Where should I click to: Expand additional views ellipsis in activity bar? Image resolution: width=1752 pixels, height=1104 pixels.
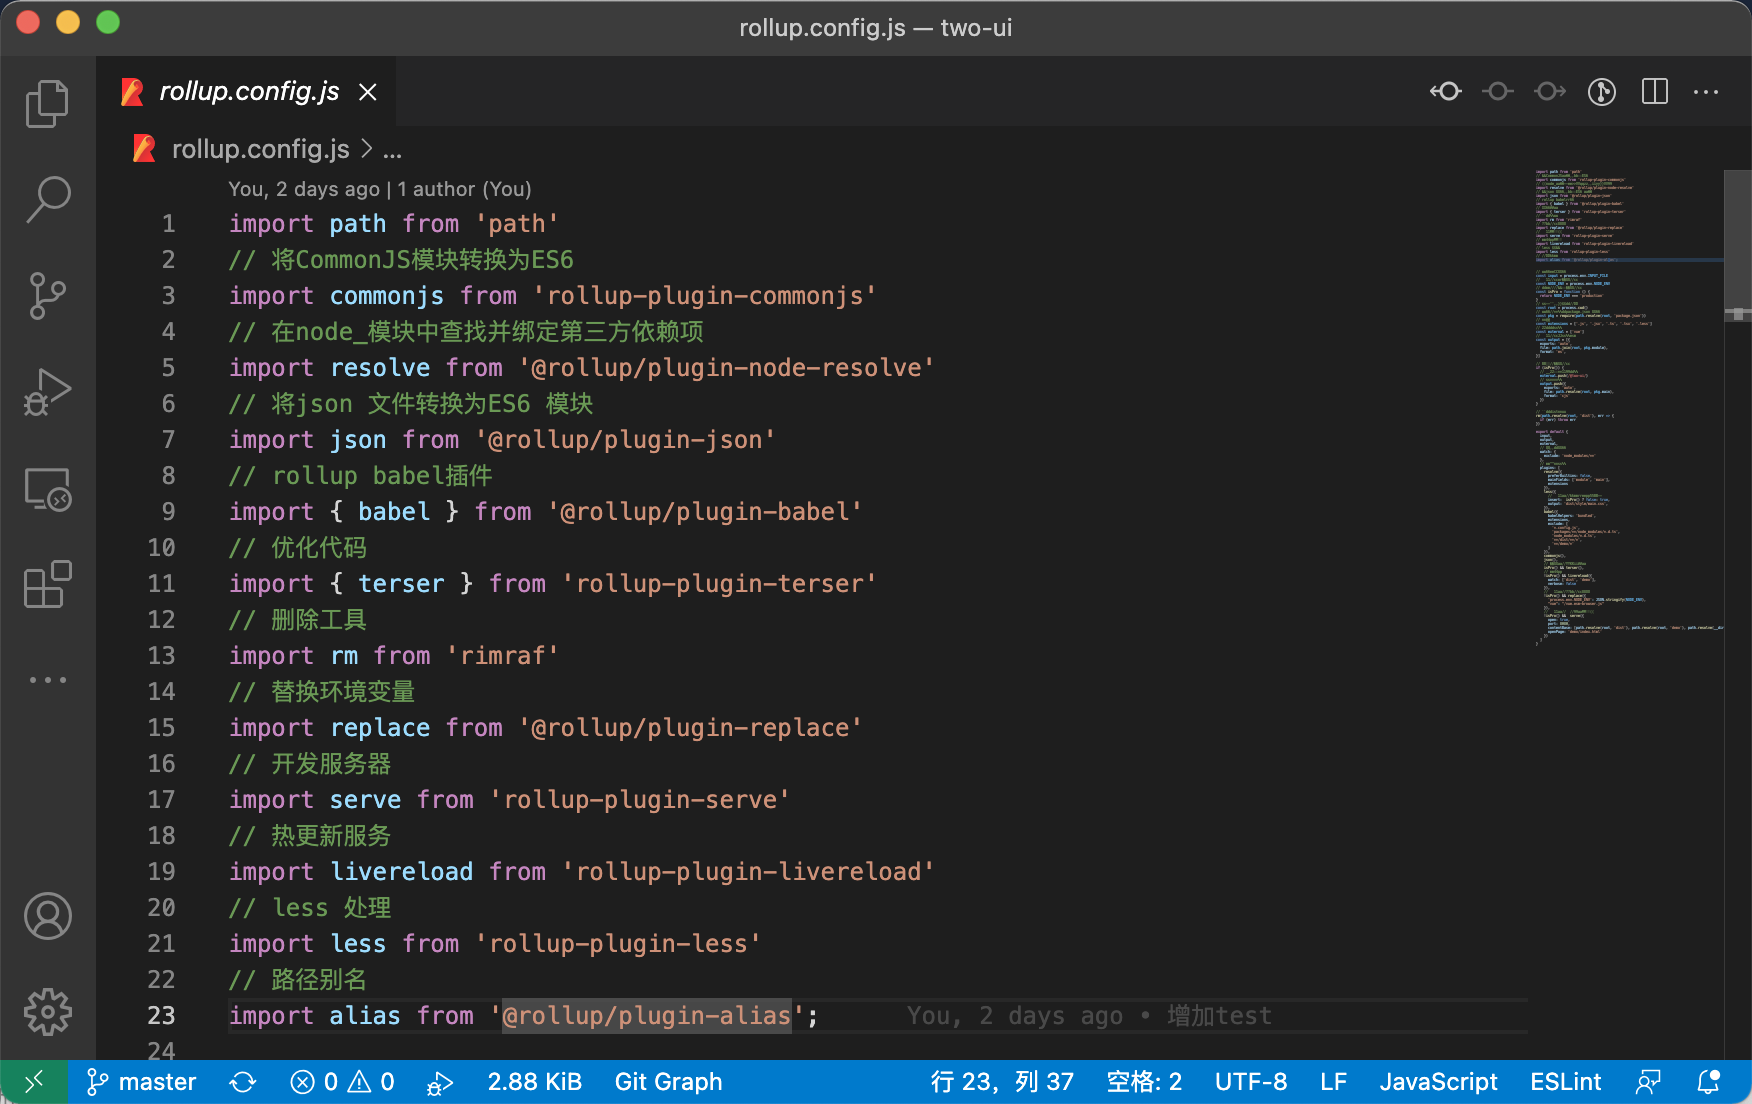[x=47, y=680]
